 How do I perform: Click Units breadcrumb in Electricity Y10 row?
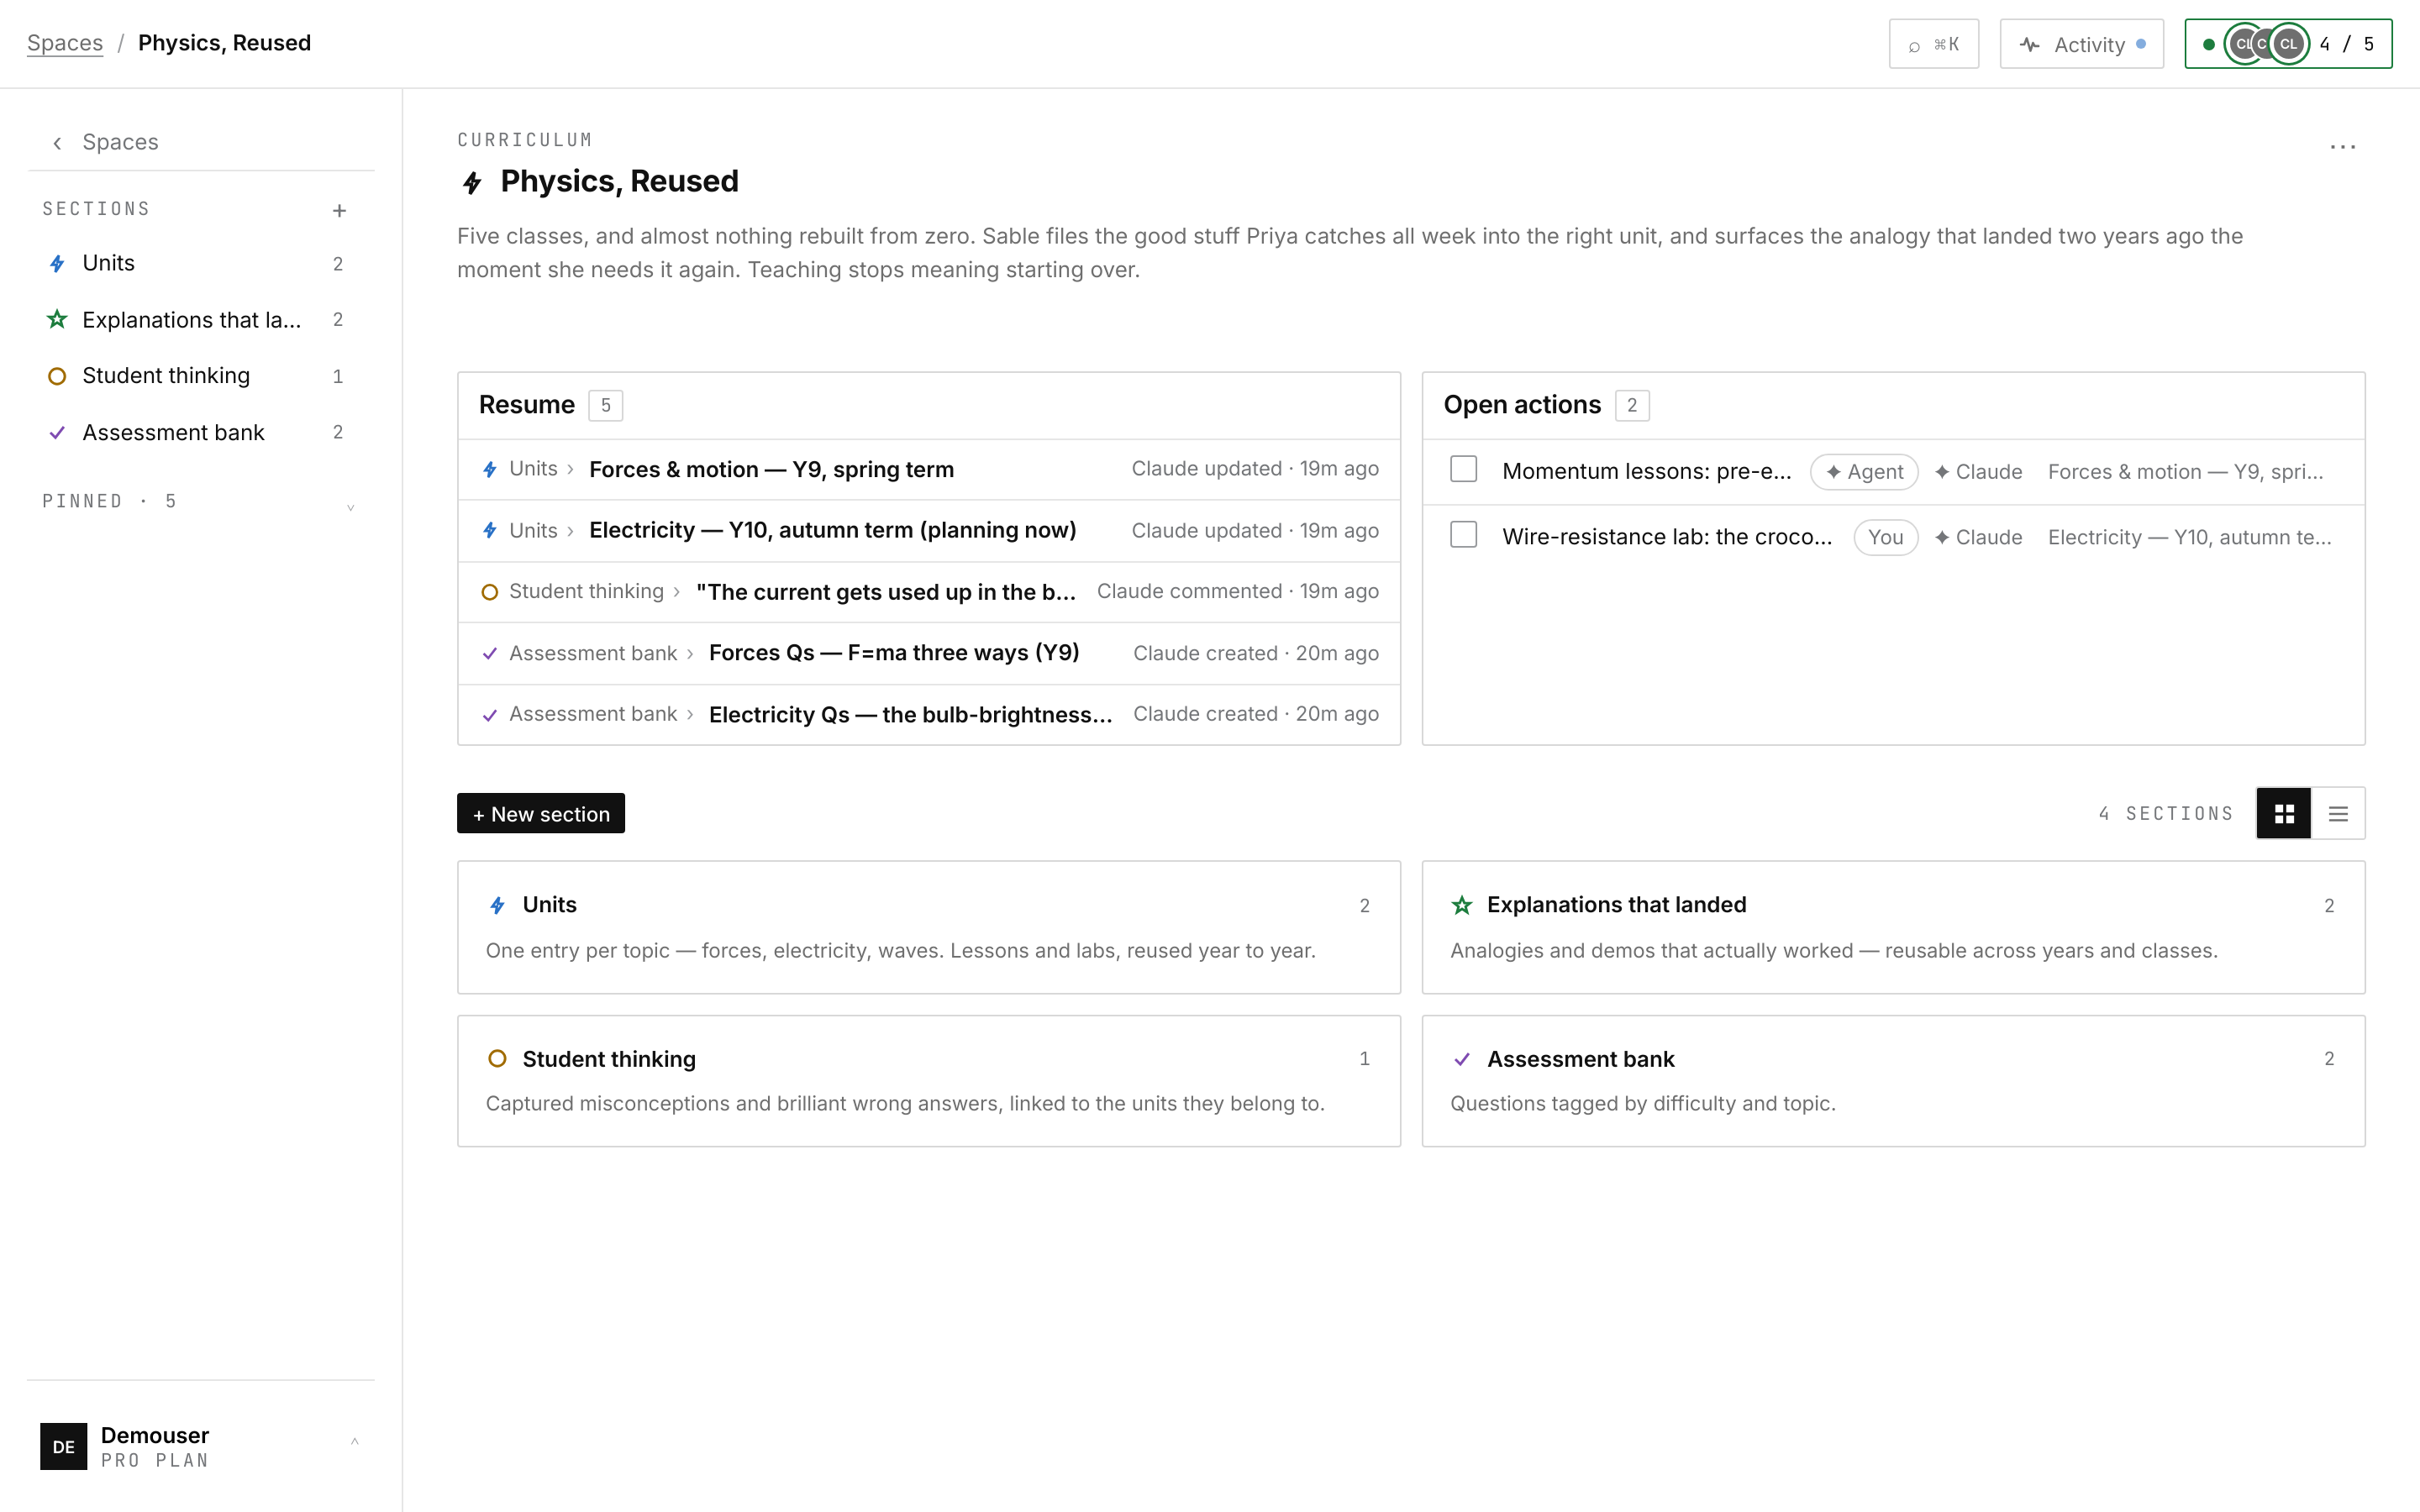click(x=533, y=531)
